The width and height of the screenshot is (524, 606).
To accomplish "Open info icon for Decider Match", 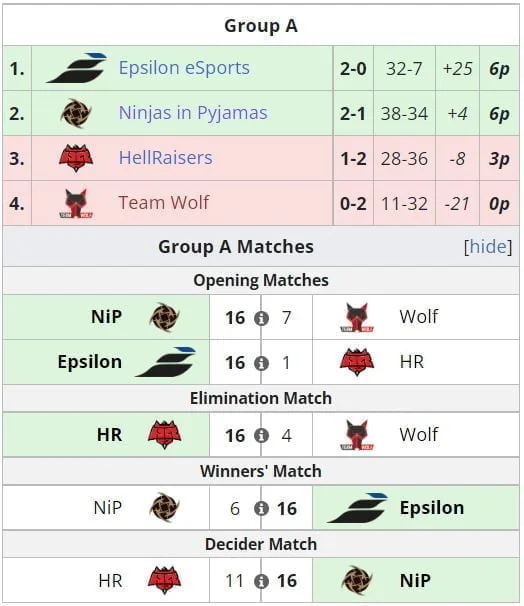I will click(x=261, y=581).
